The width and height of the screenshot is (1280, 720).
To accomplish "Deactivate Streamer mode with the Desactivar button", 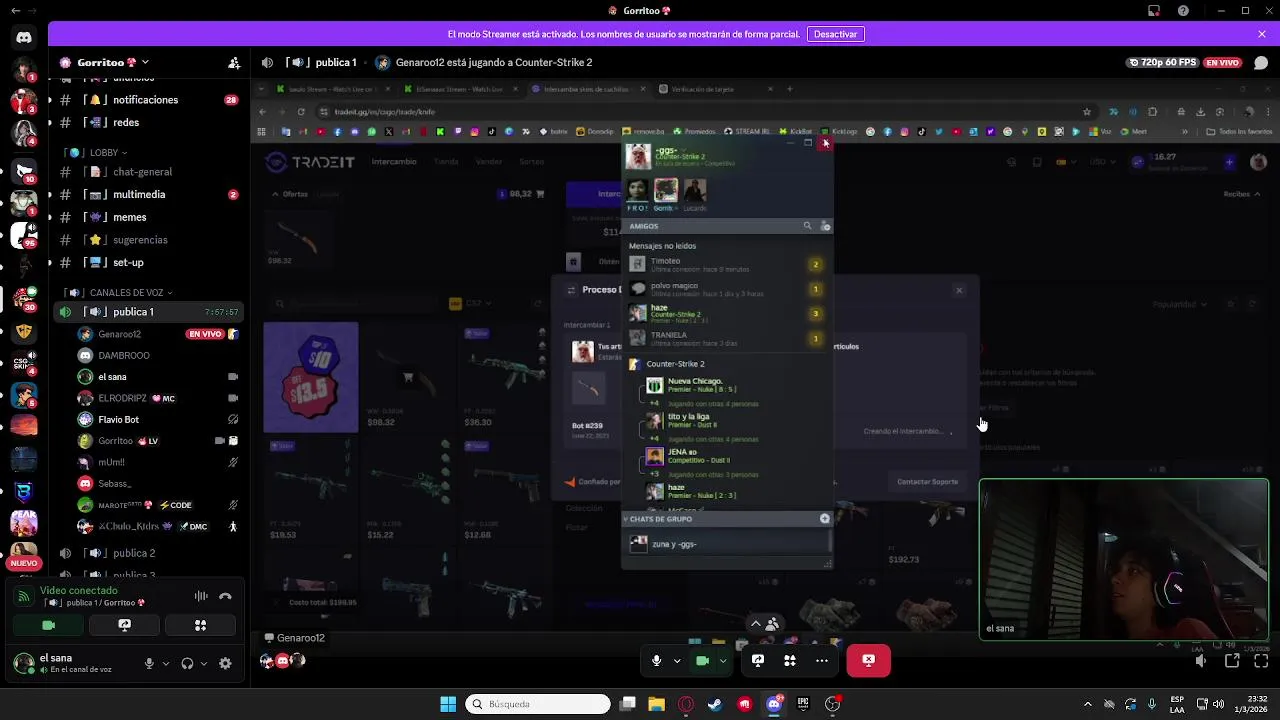I will coord(835,34).
